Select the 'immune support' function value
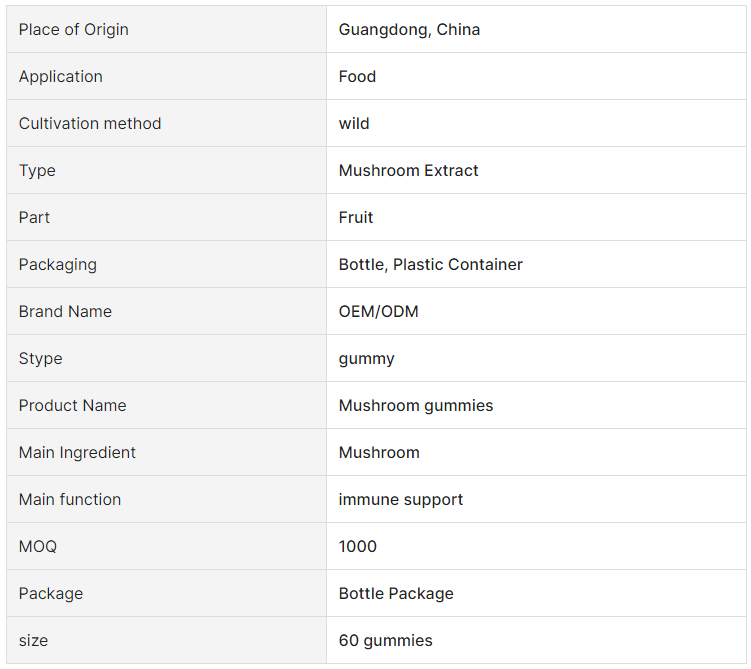This screenshot has width=751, height=669. pos(401,499)
